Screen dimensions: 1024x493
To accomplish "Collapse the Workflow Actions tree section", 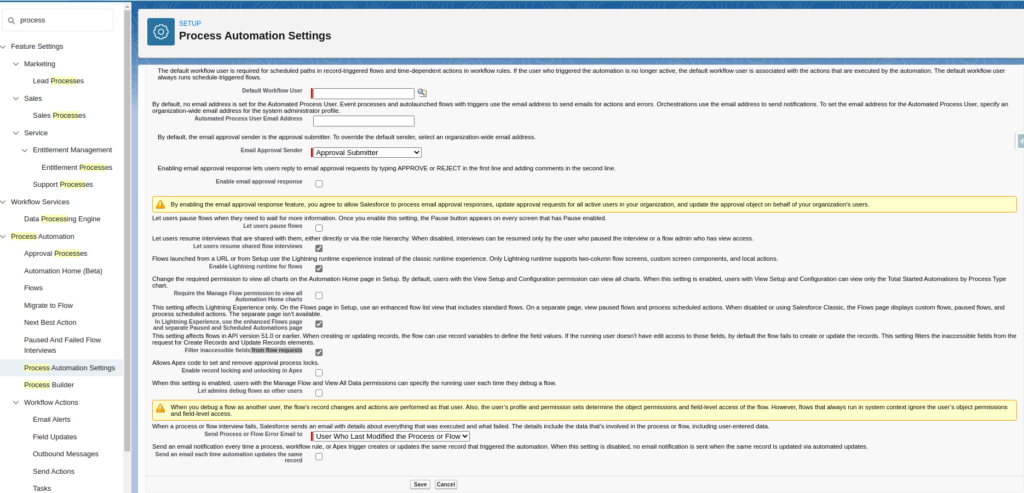I will pyautogui.click(x=14, y=402).
